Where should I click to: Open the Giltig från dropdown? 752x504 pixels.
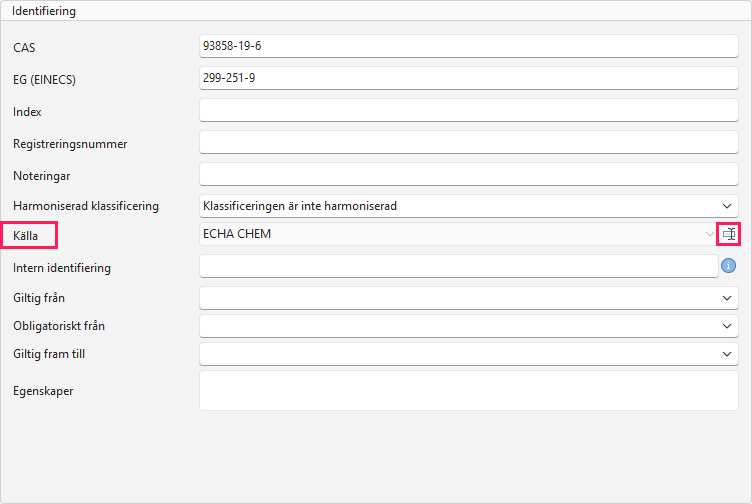click(727, 298)
